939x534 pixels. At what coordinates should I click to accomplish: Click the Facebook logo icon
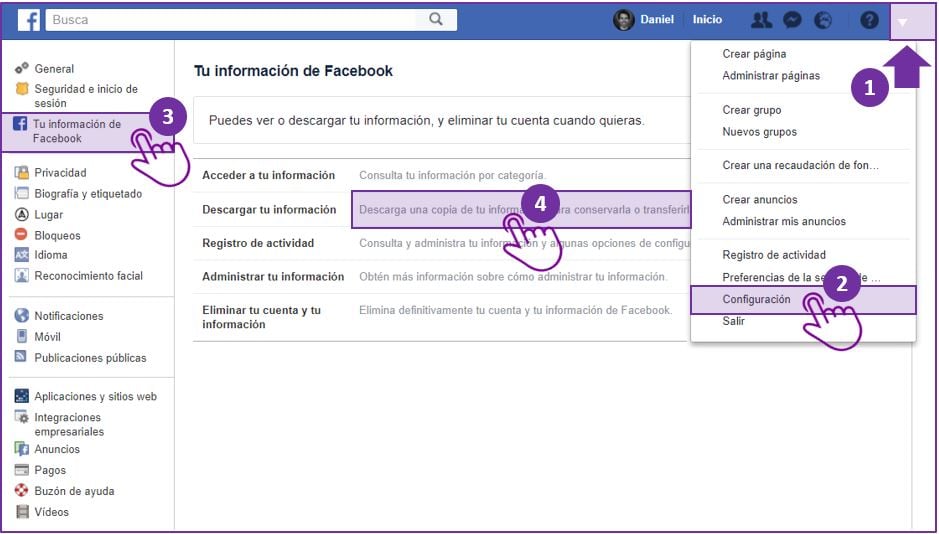pyautogui.click(x=28, y=20)
